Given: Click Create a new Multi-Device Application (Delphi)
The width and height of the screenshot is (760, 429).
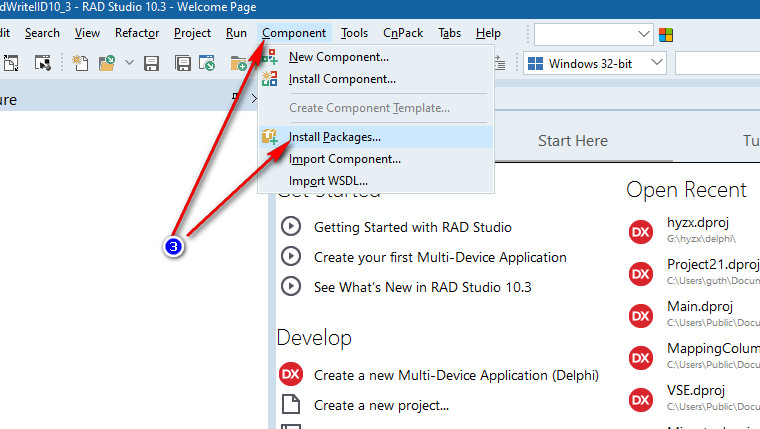Looking at the screenshot, I should (x=456, y=375).
